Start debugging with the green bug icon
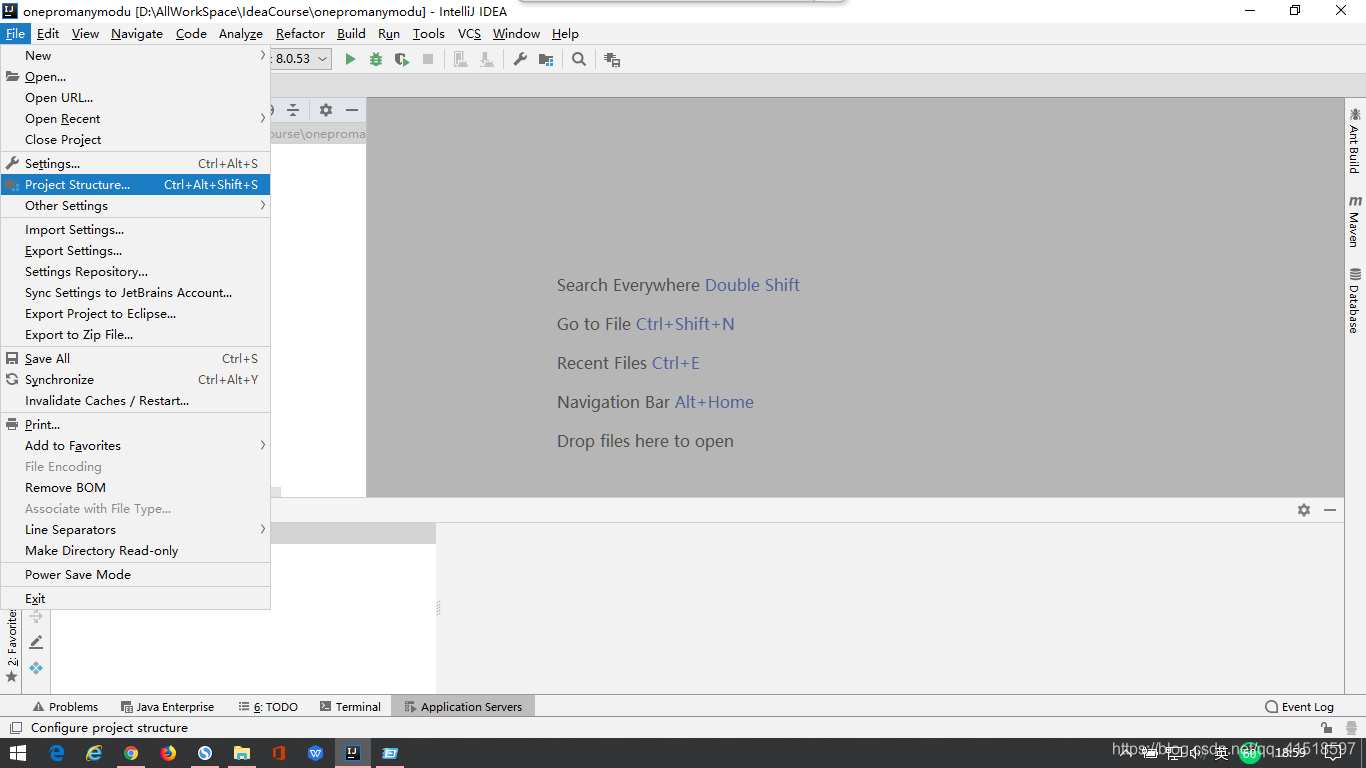This screenshot has width=1366, height=768. 376,59
